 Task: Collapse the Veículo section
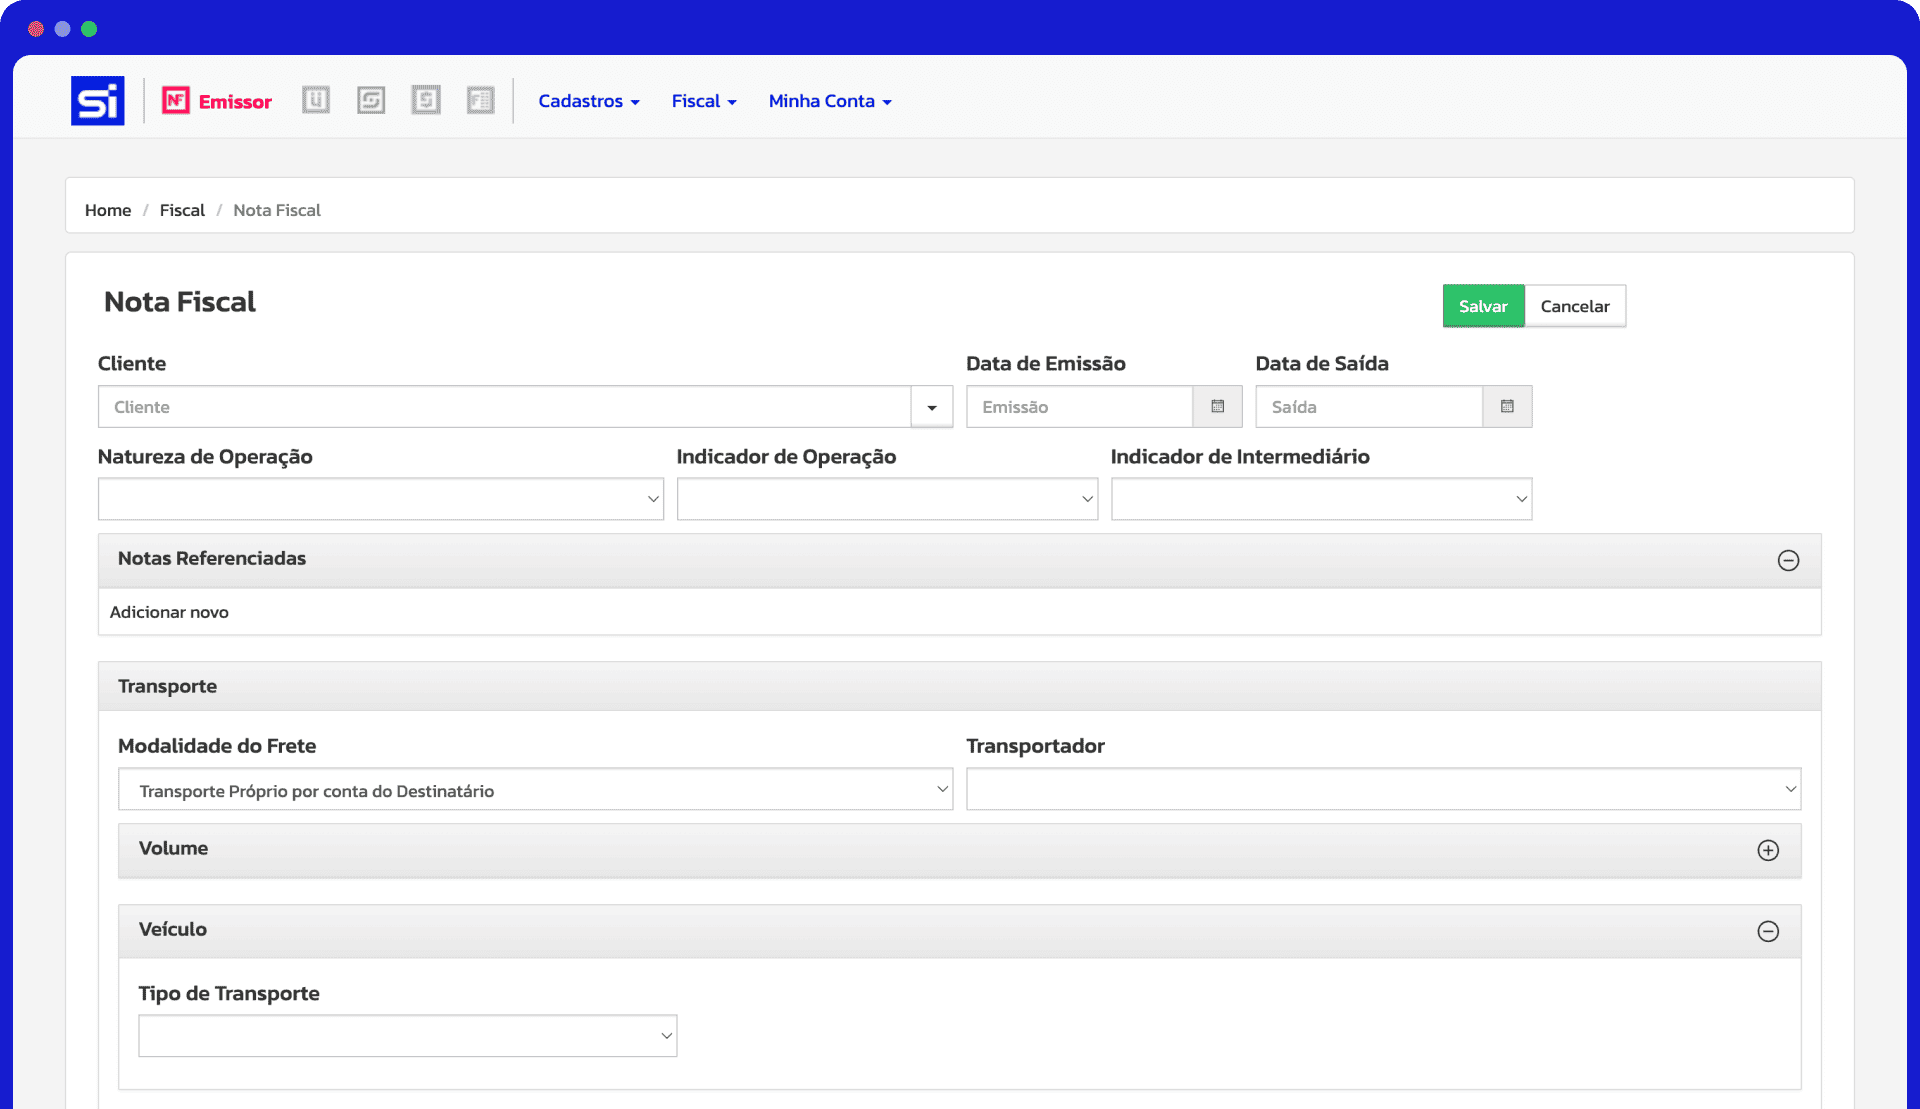[1768, 931]
